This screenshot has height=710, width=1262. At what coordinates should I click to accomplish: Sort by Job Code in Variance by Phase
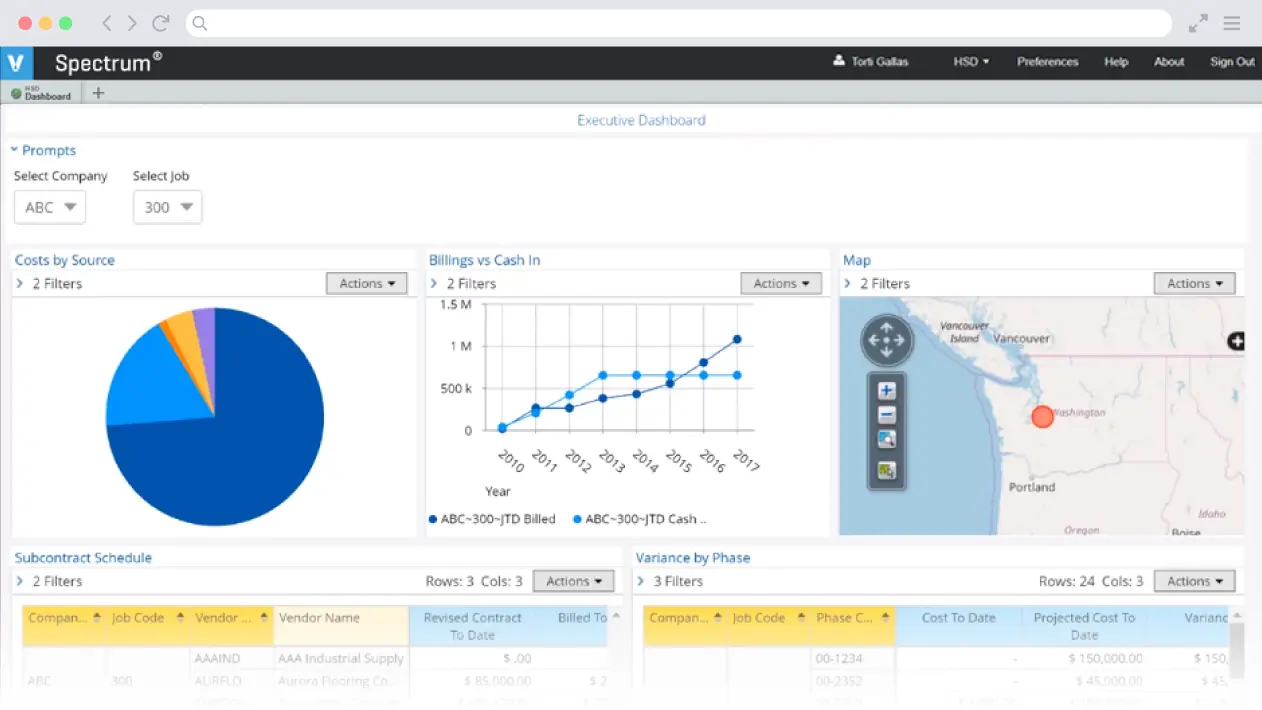tap(801, 618)
